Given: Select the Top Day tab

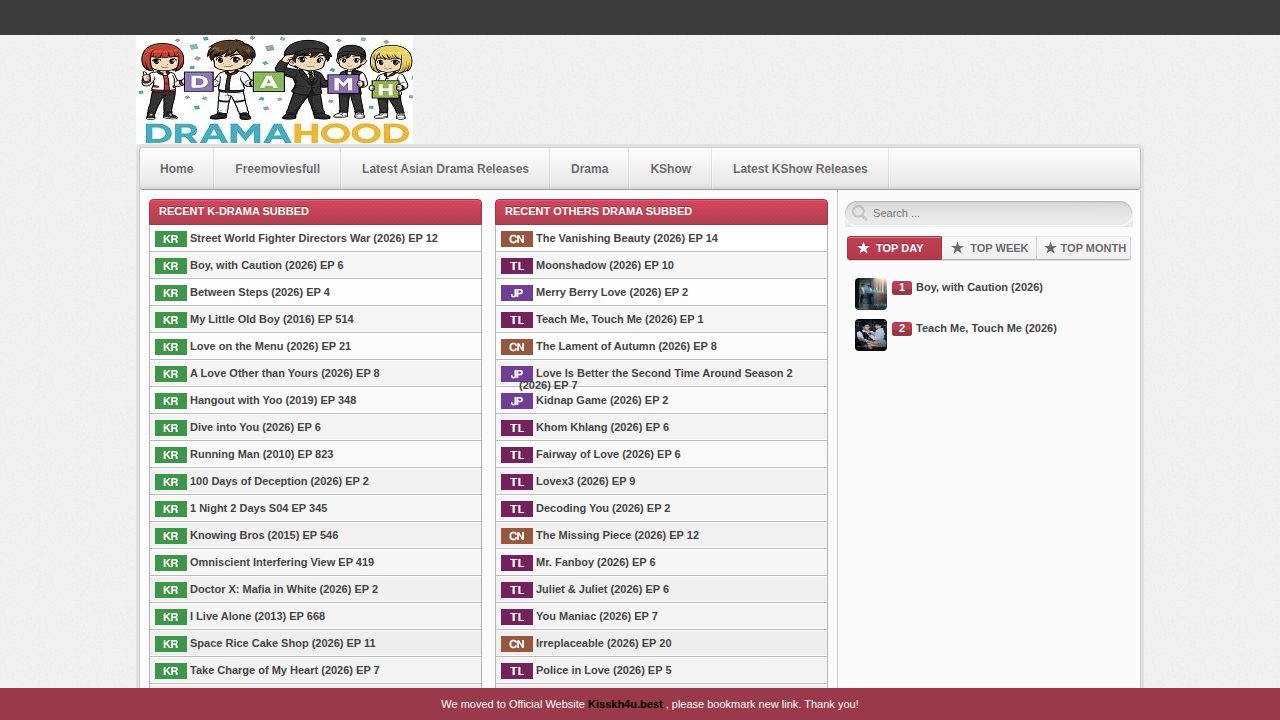Looking at the screenshot, I should [894, 248].
